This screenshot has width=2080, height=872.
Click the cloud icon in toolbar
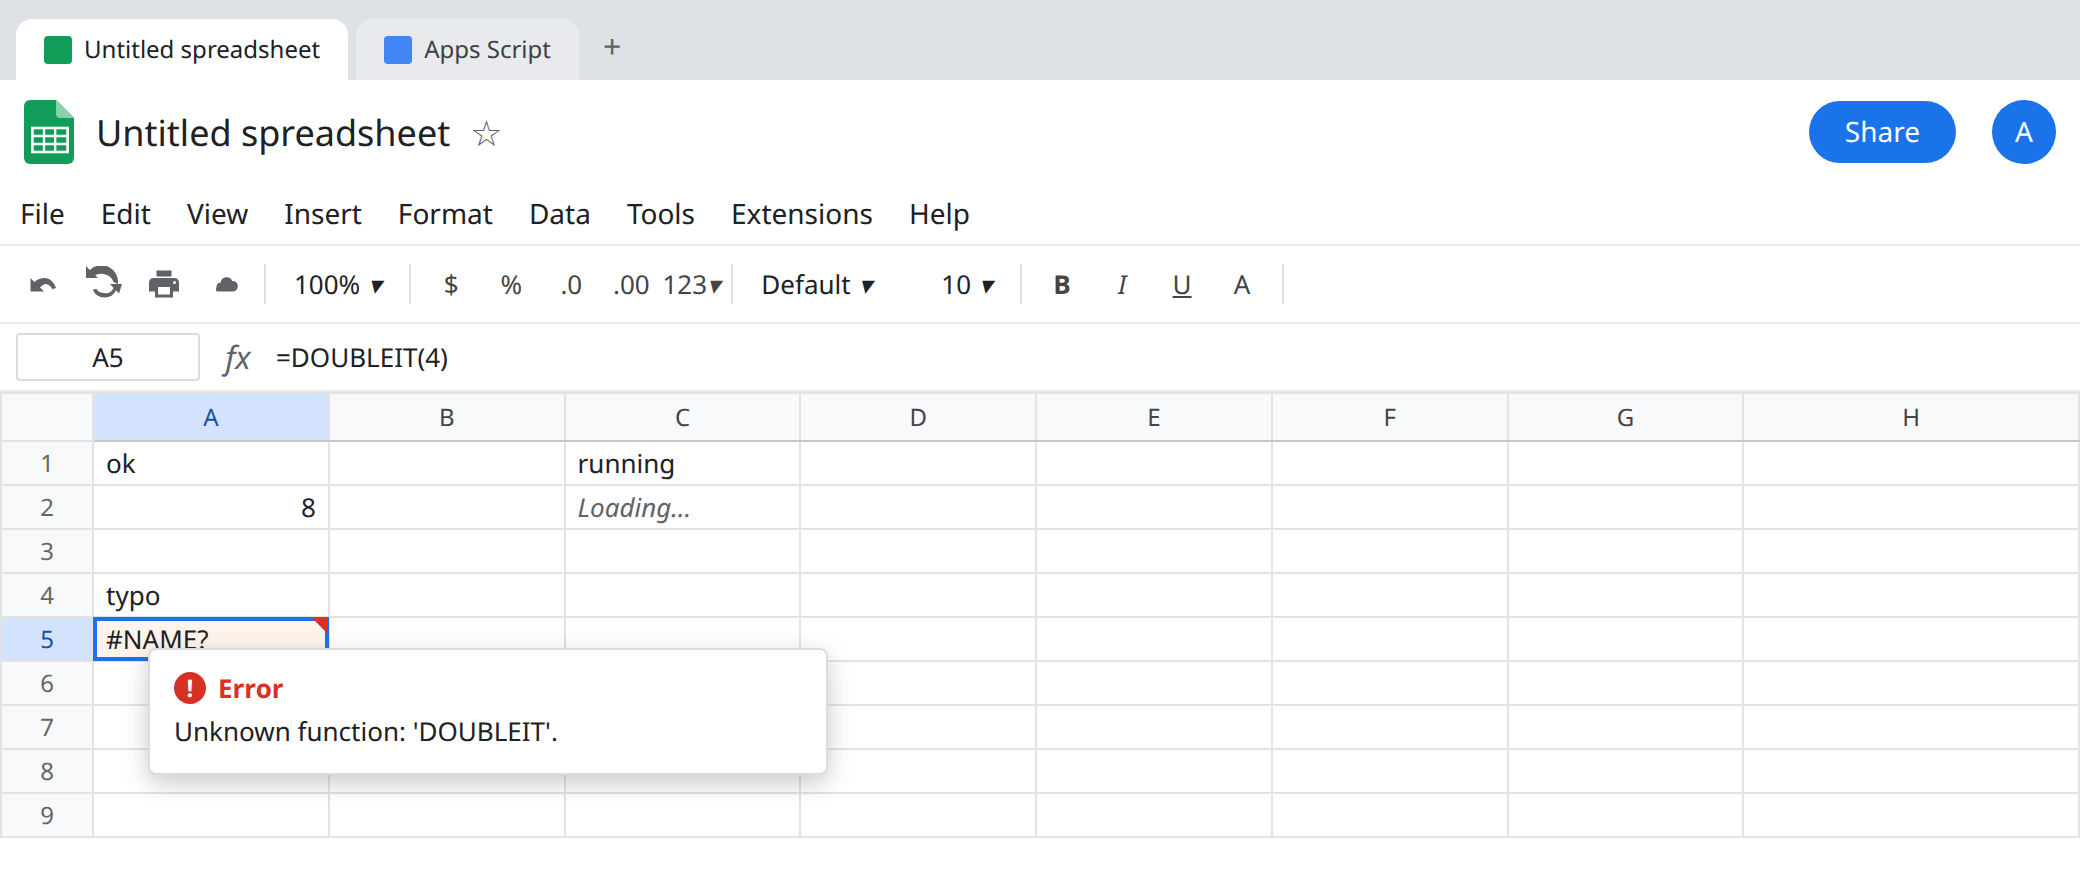click(x=227, y=285)
